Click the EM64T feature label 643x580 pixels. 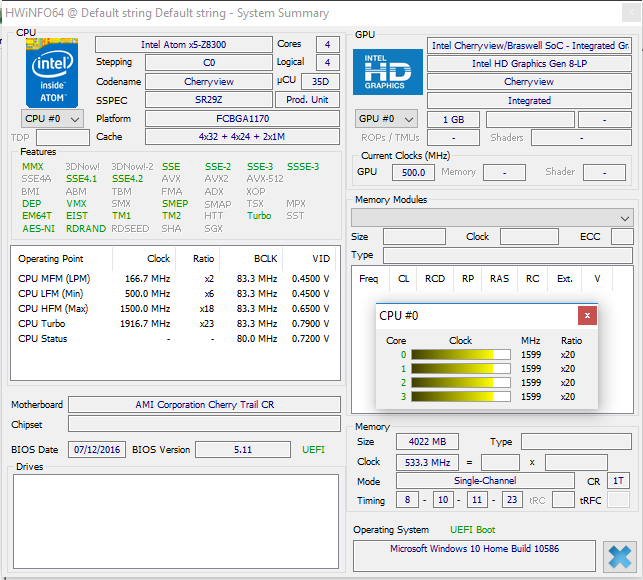coord(36,216)
